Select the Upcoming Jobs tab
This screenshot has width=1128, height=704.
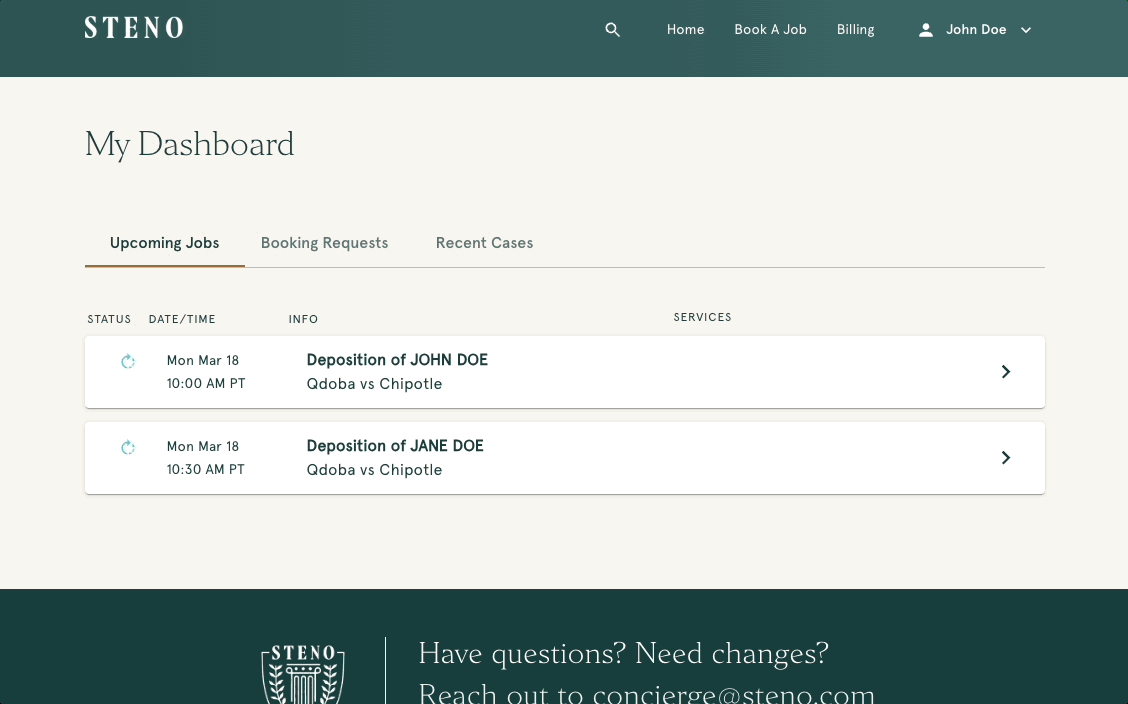(164, 243)
